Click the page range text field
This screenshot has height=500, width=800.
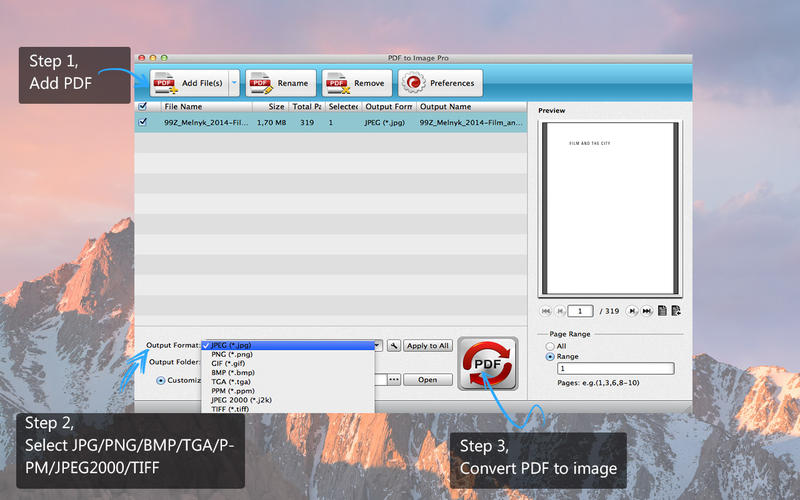pyautogui.click(x=616, y=368)
